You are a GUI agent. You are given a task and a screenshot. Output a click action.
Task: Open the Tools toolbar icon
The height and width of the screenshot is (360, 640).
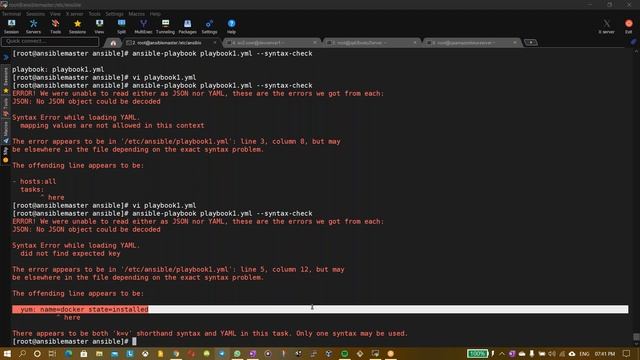pyautogui.click(x=56, y=27)
